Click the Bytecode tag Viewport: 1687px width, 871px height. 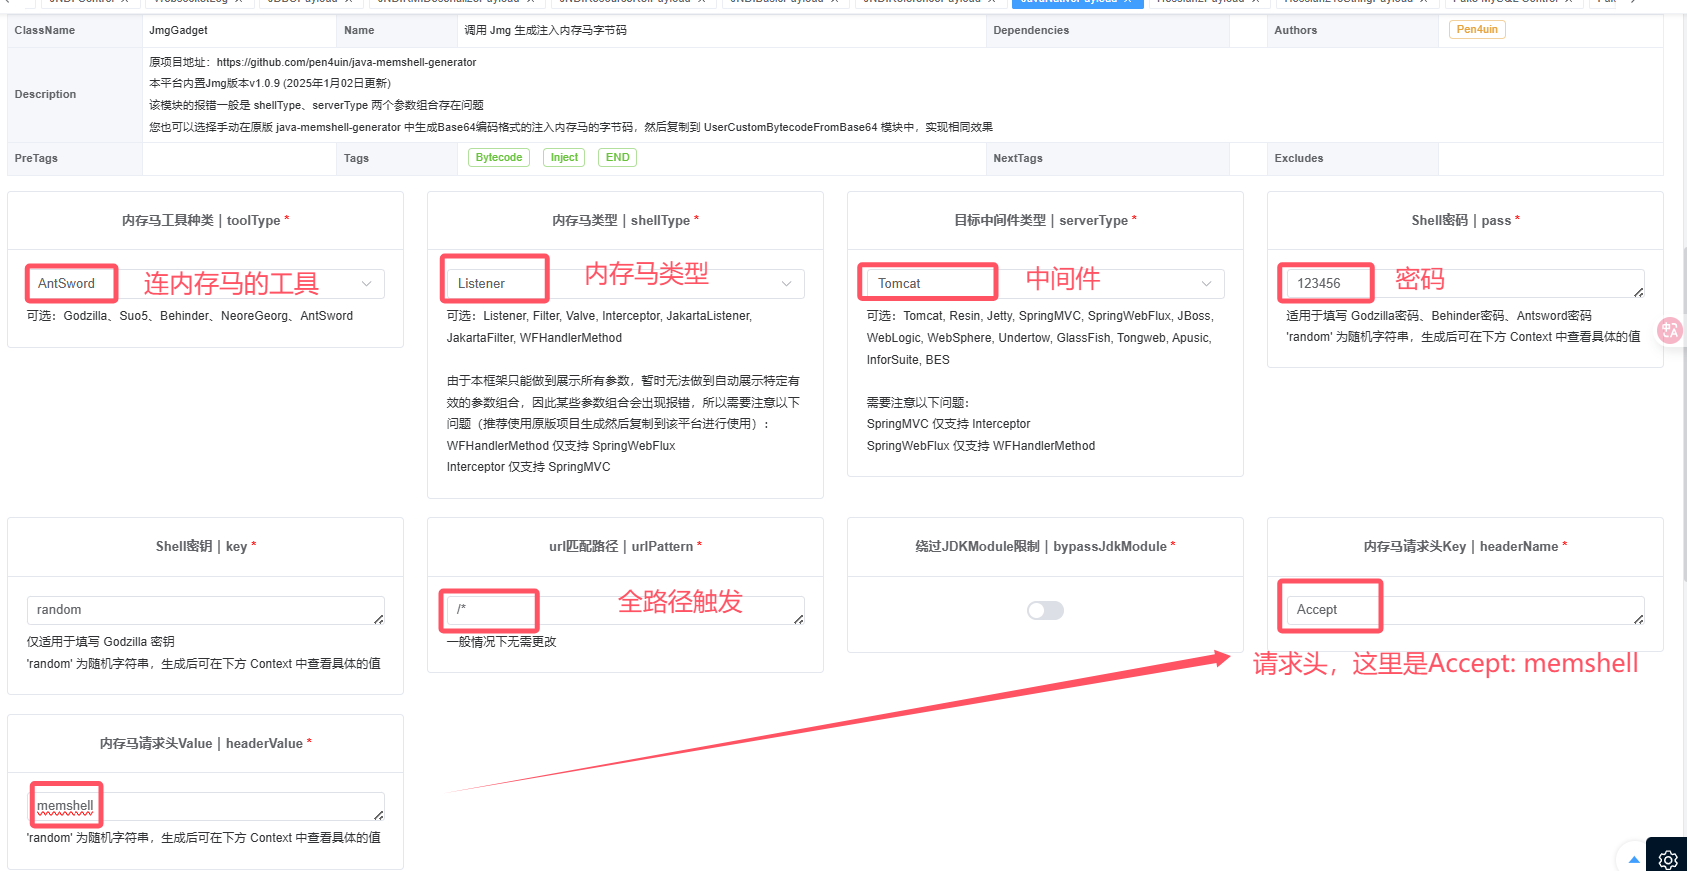pyautogui.click(x=498, y=158)
